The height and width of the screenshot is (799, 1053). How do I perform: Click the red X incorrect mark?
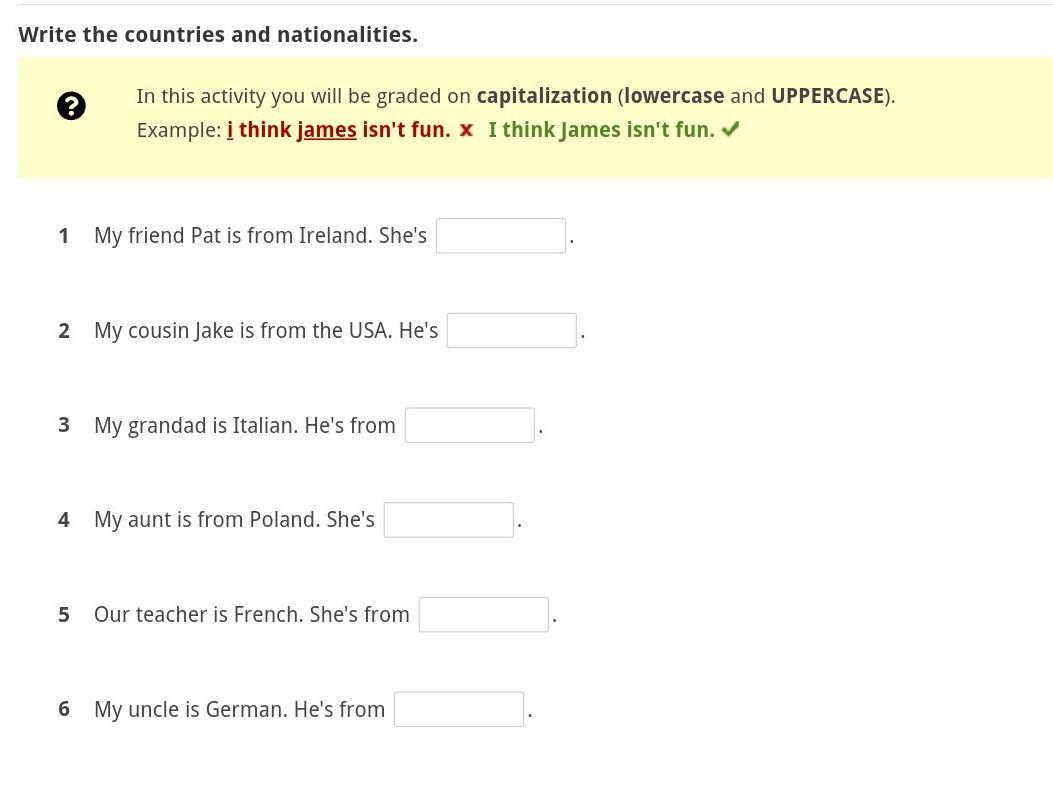coord(466,130)
